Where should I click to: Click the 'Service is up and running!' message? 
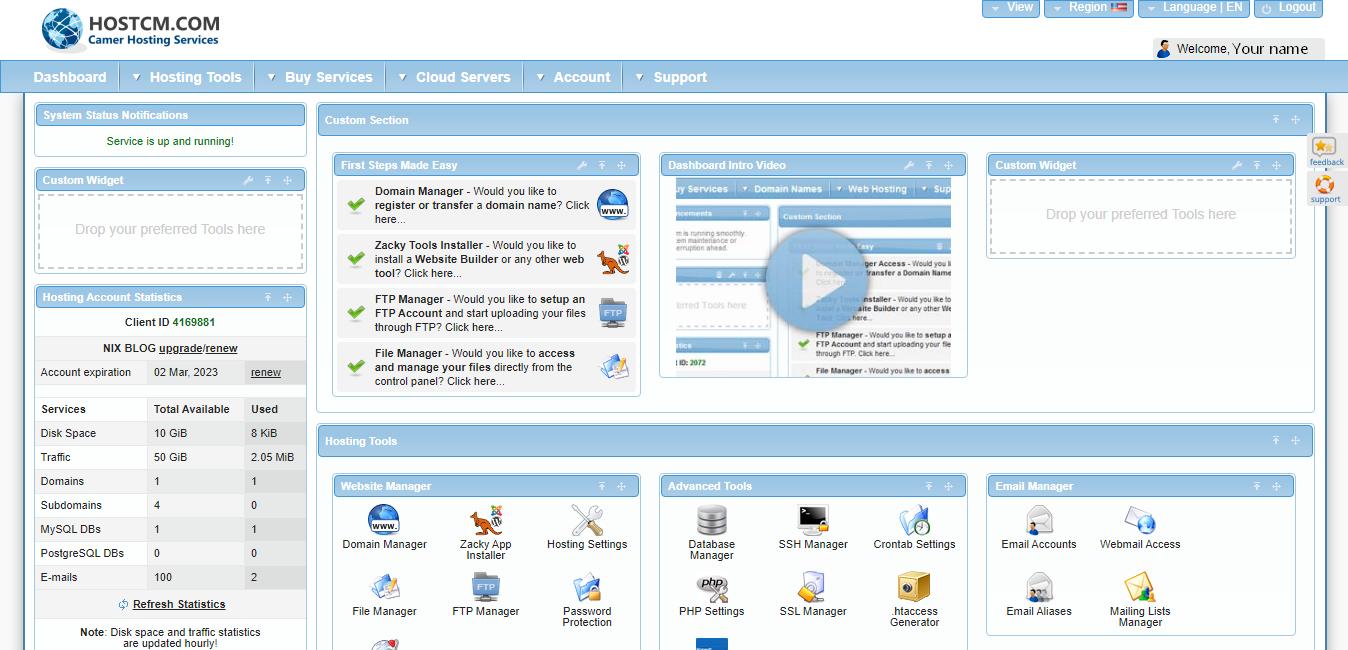[x=170, y=141]
